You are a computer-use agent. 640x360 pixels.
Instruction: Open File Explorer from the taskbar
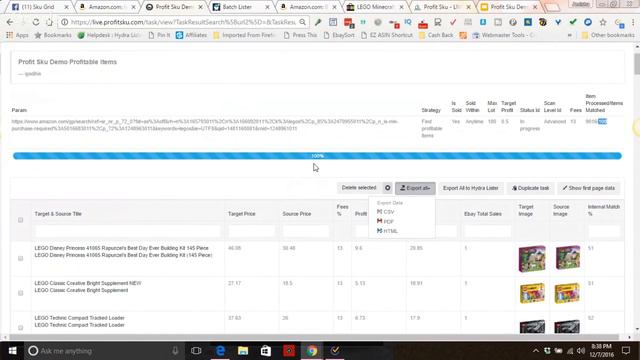pyautogui.click(x=243, y=351)
